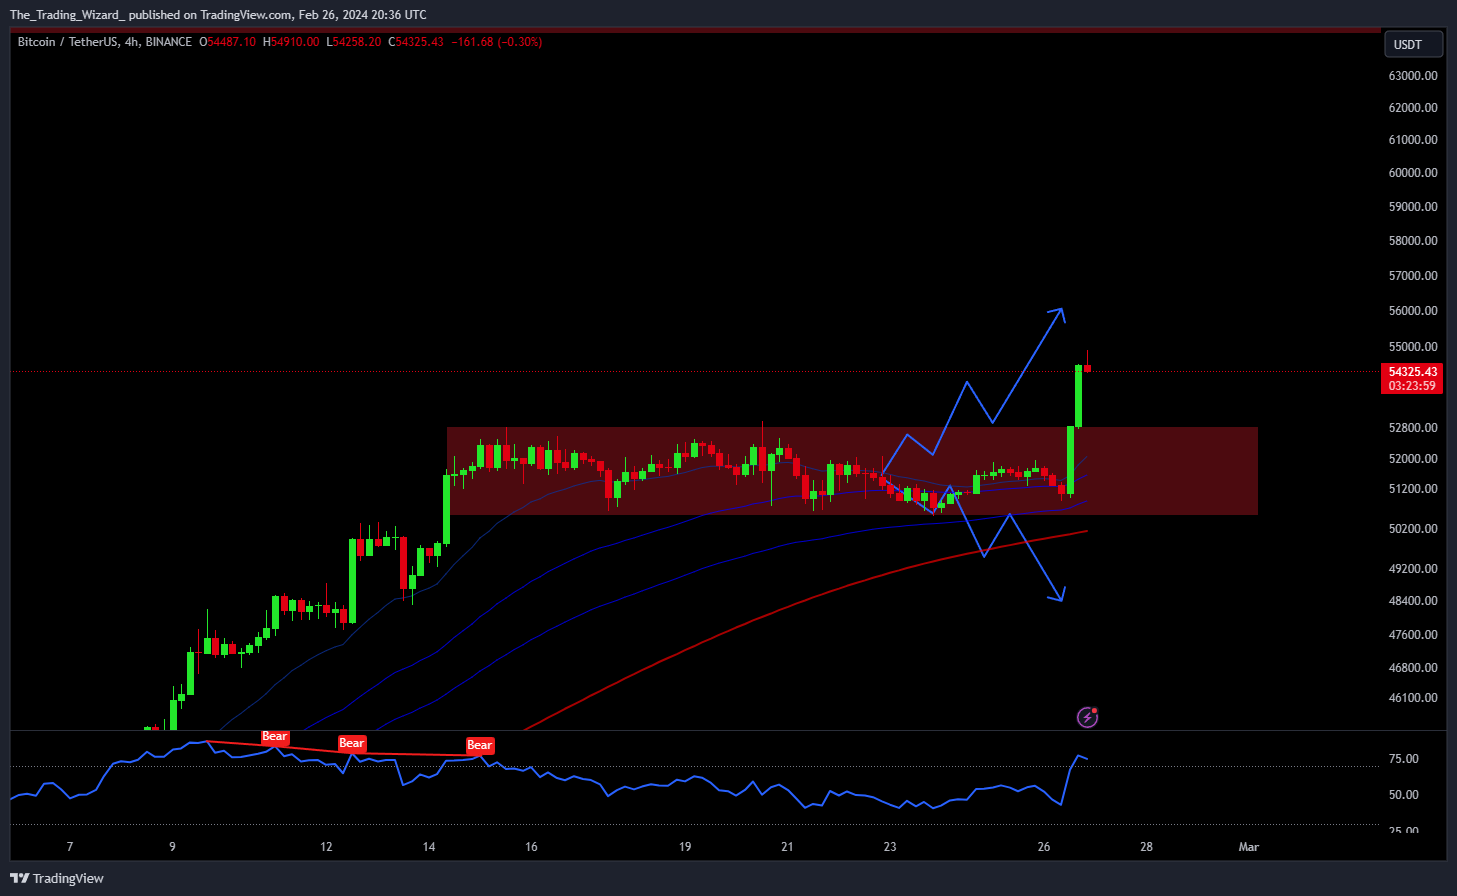This screenshot has width=1457, height=896.
Task: Click the open value O54487.10
Action: [228, 42]
